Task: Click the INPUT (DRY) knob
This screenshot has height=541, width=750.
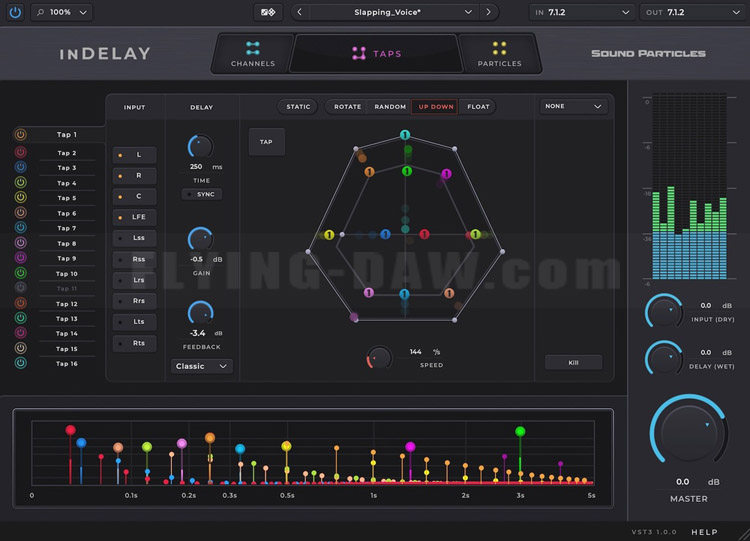Action: pyautogui.click(x=664, y=311)
